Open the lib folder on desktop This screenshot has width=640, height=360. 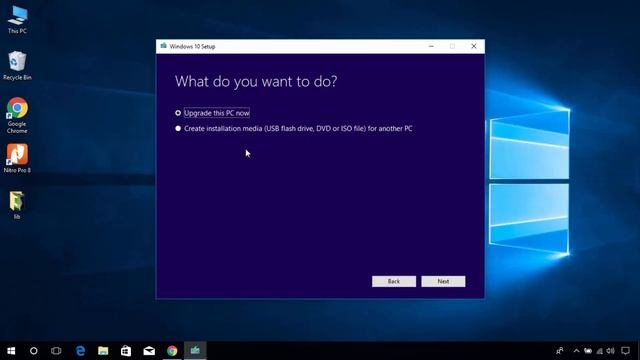[x=17, y=205]
